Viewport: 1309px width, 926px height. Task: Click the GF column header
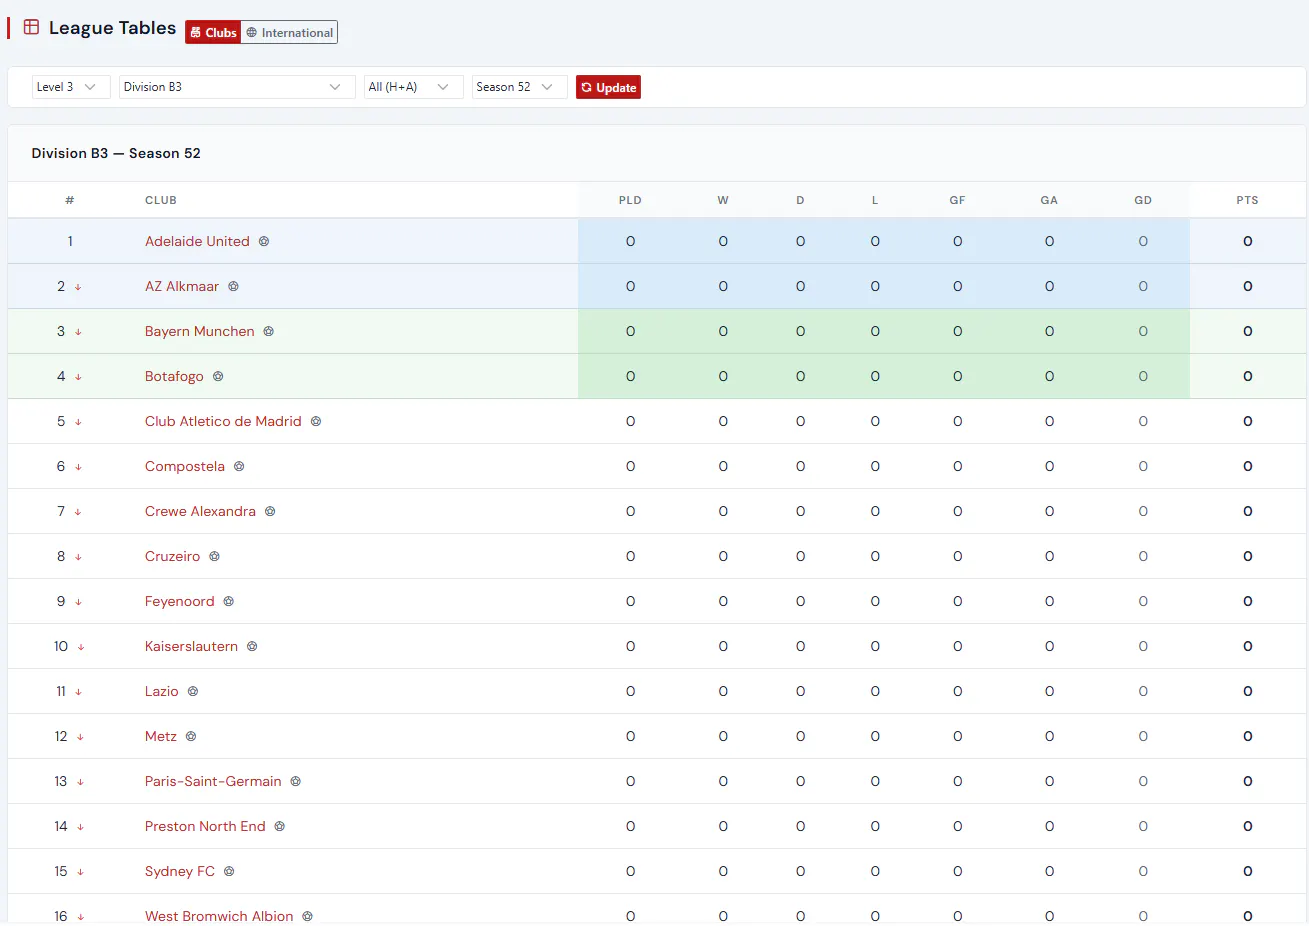[x=958, y=200]
